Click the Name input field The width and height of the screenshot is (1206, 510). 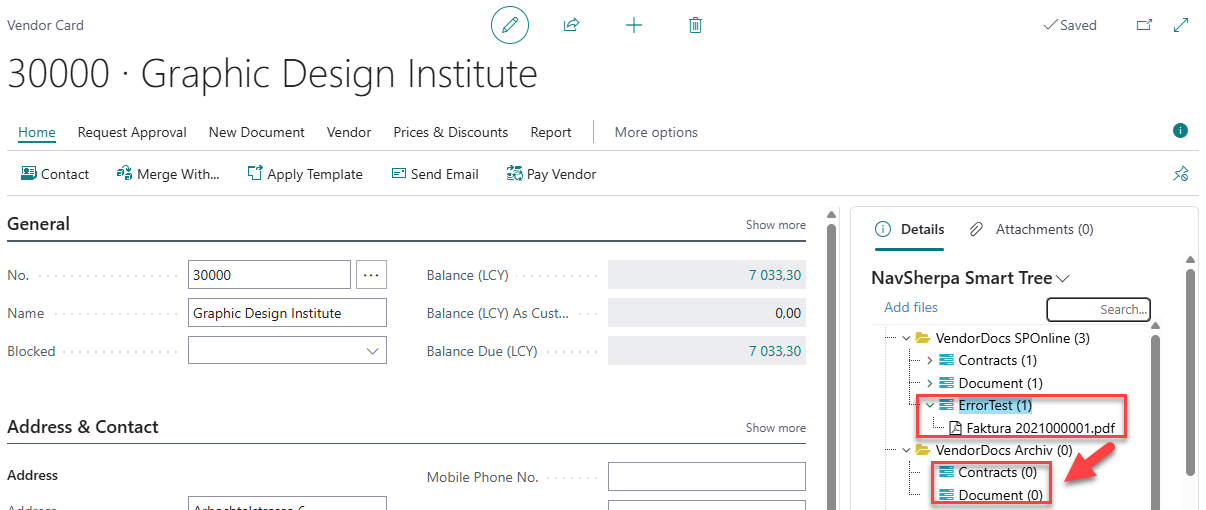coord(287,313)
